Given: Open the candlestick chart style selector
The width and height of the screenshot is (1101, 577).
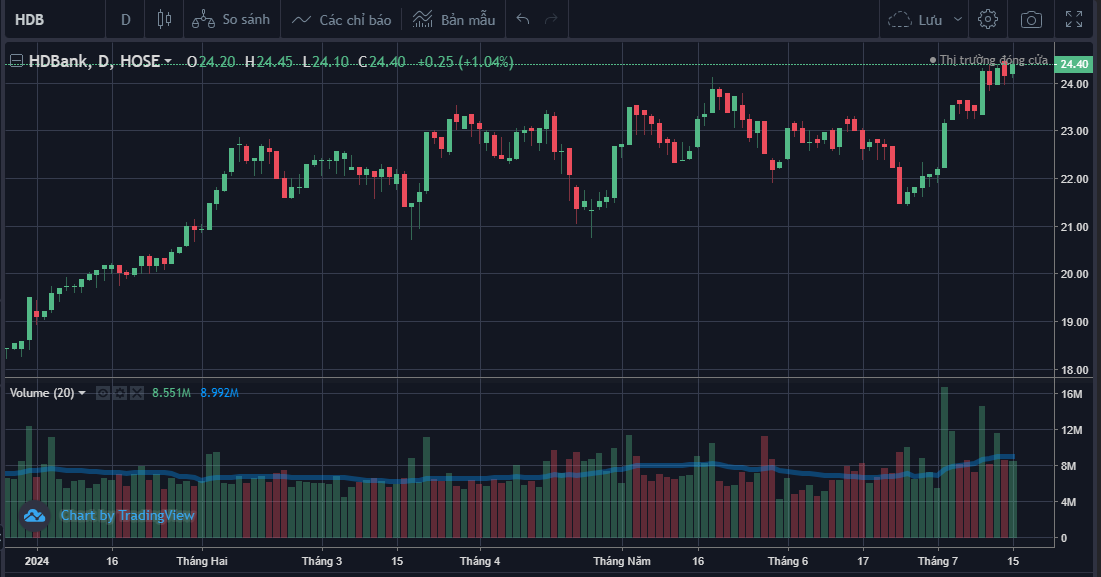Looking at the screenshot, I should 165,19.
